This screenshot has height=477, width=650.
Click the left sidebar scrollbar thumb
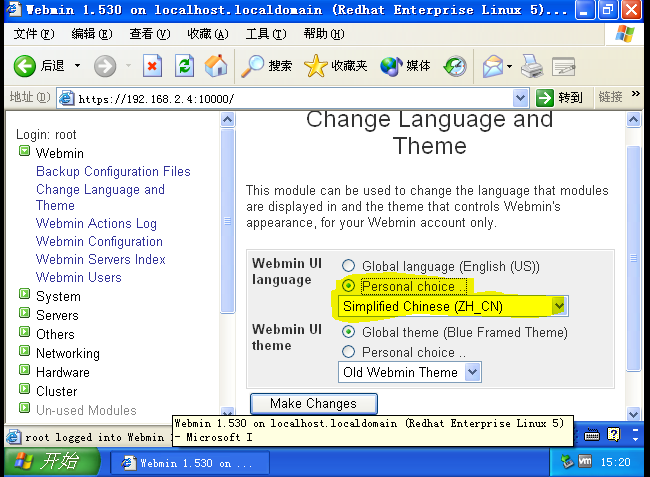pos(228,221)
